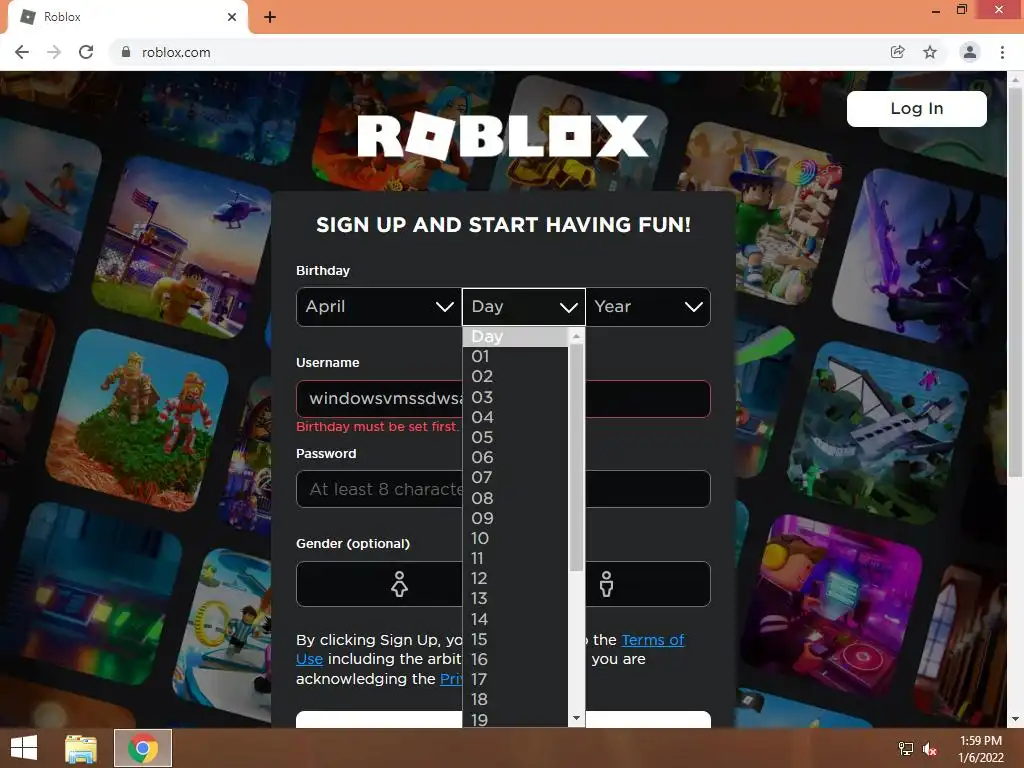Choose day 11 from list

tap(515, 558)
